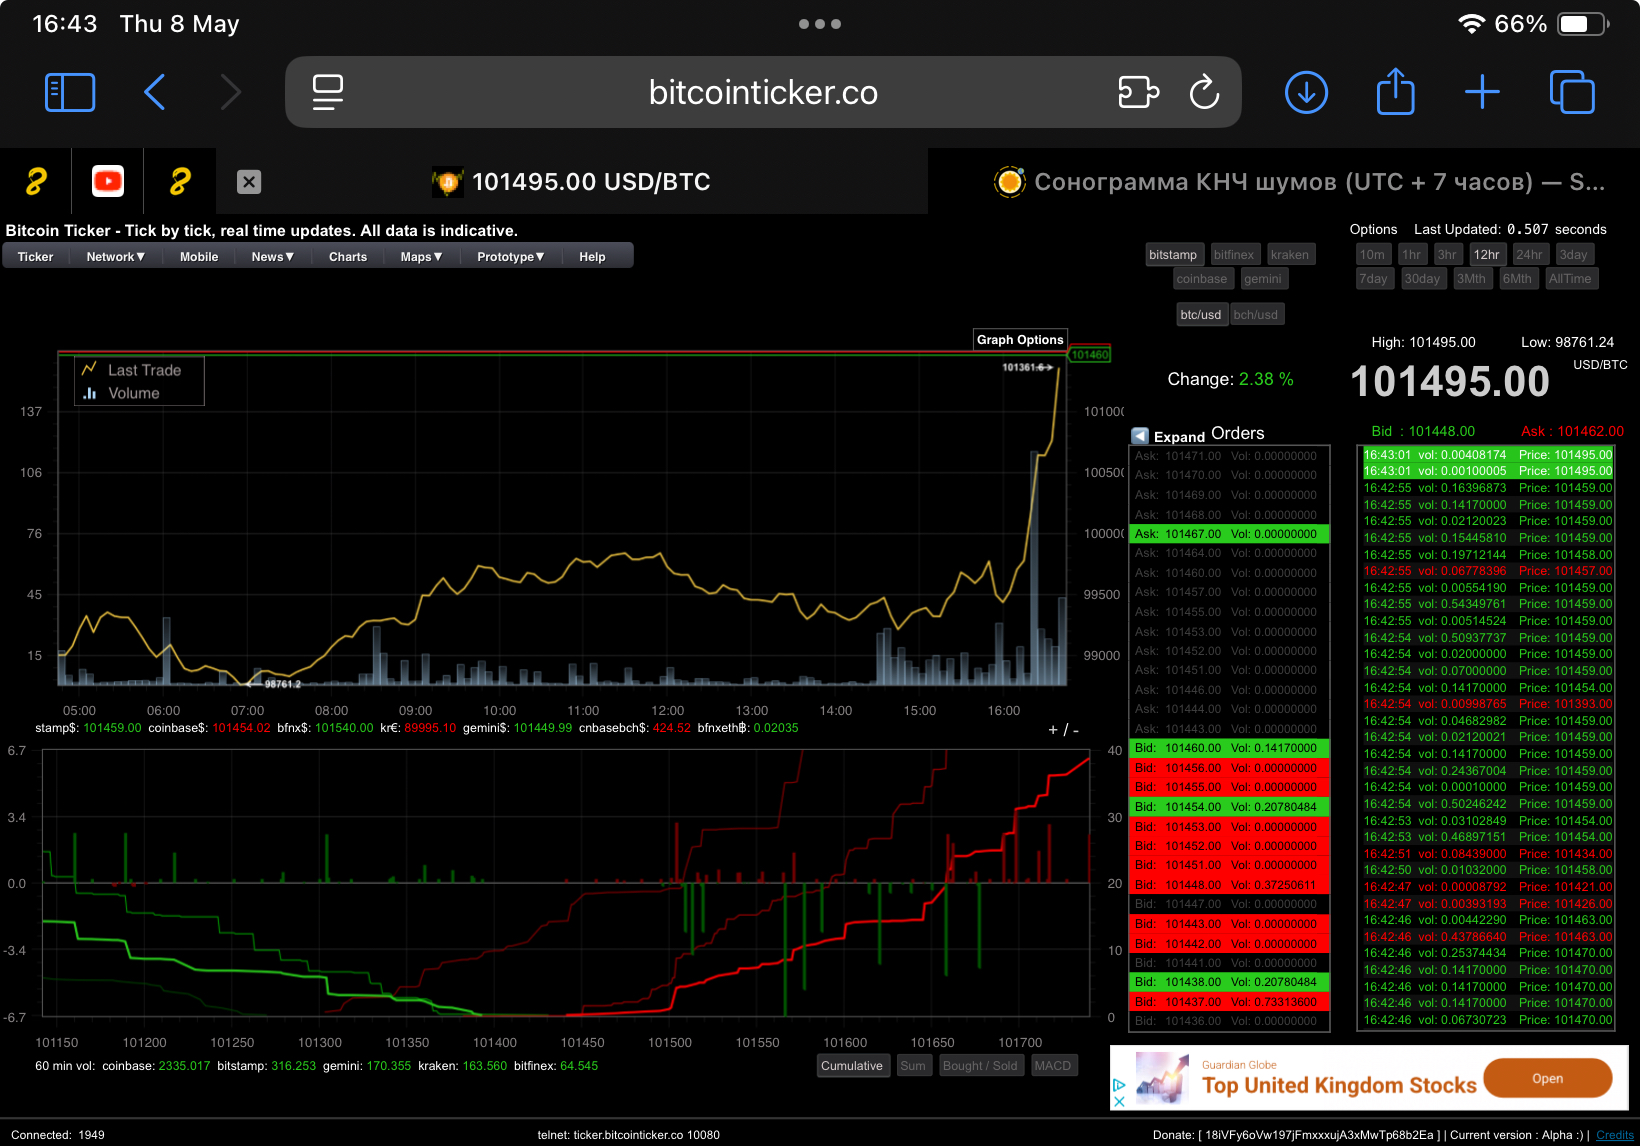Screen dimensions: 1640x1146
Task: Open the share sheet
Action: [x=1395, y=91]
